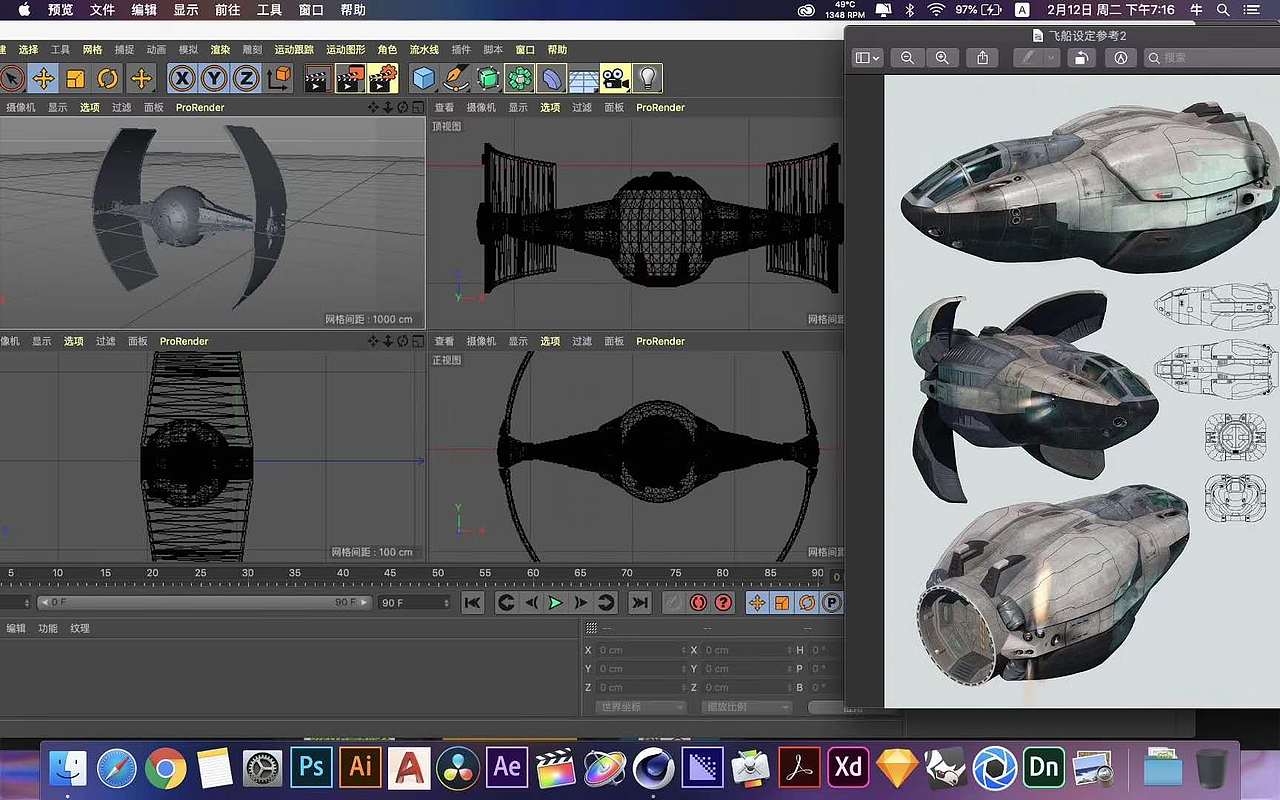Image resolution: width=1280 pixels, height=800 pixels.
Task: Click the X position coordinate field
Action: tap(640, 650)
